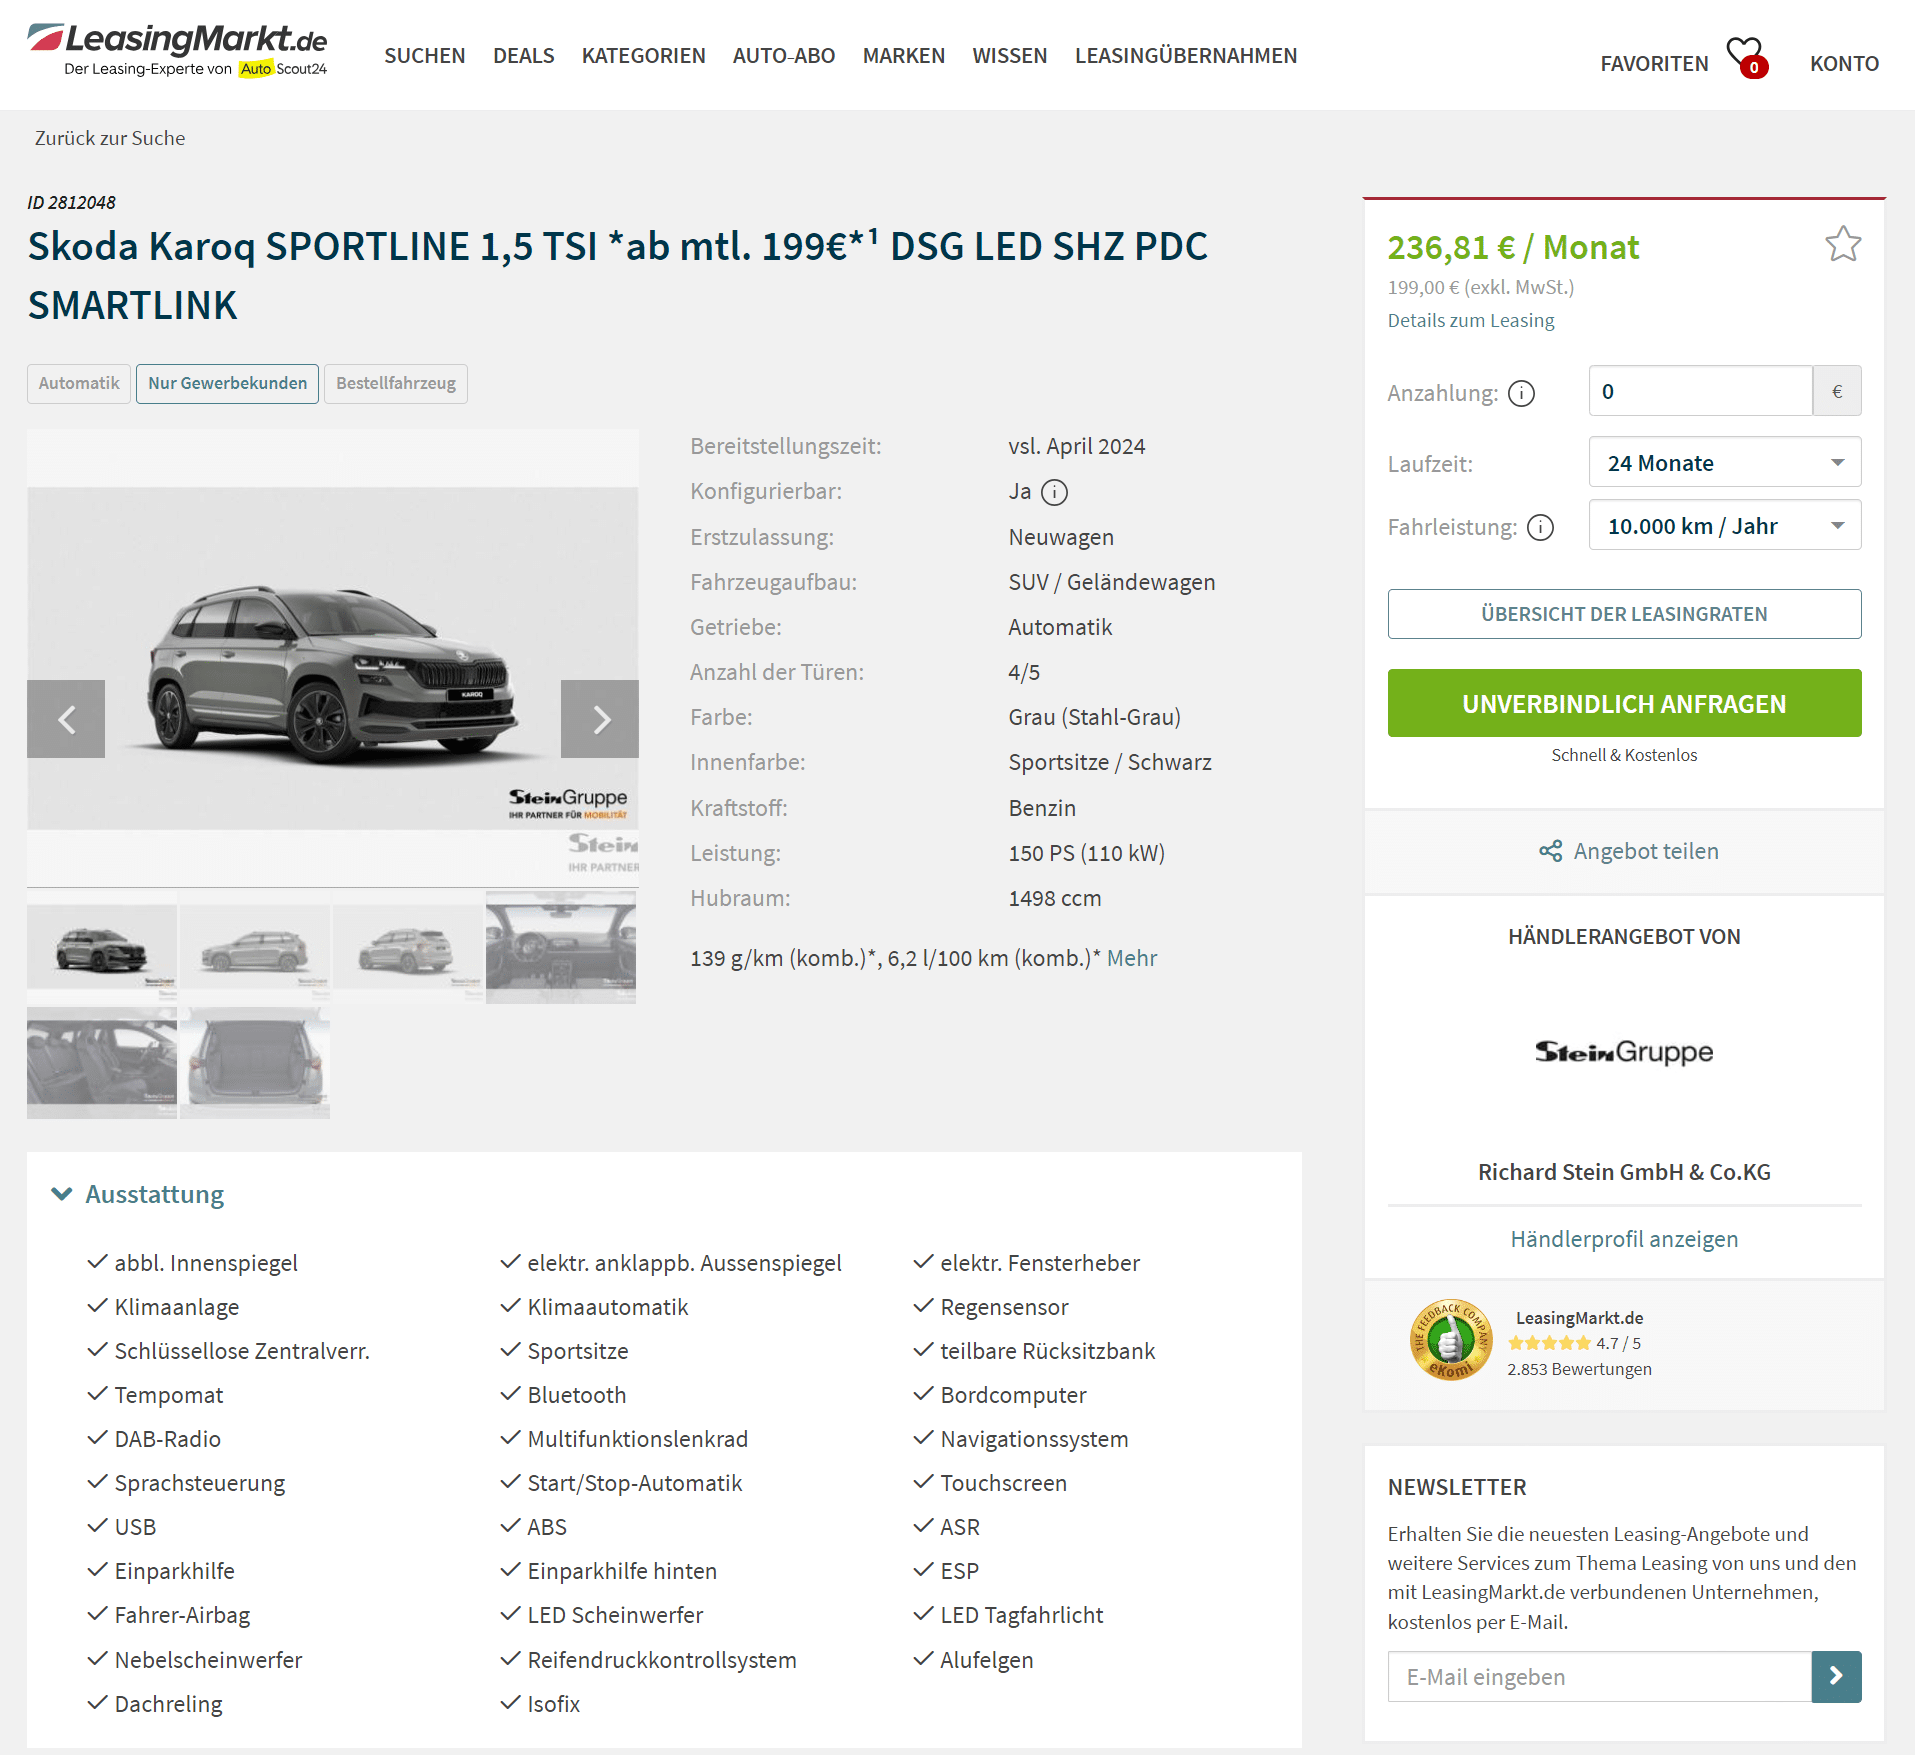Select third rear-view car thumbnail

408,948
